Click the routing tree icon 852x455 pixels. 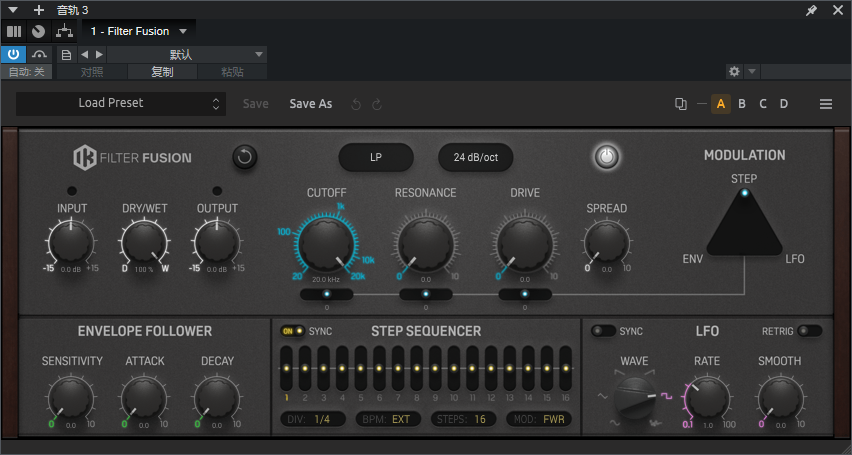pos(65,32)
